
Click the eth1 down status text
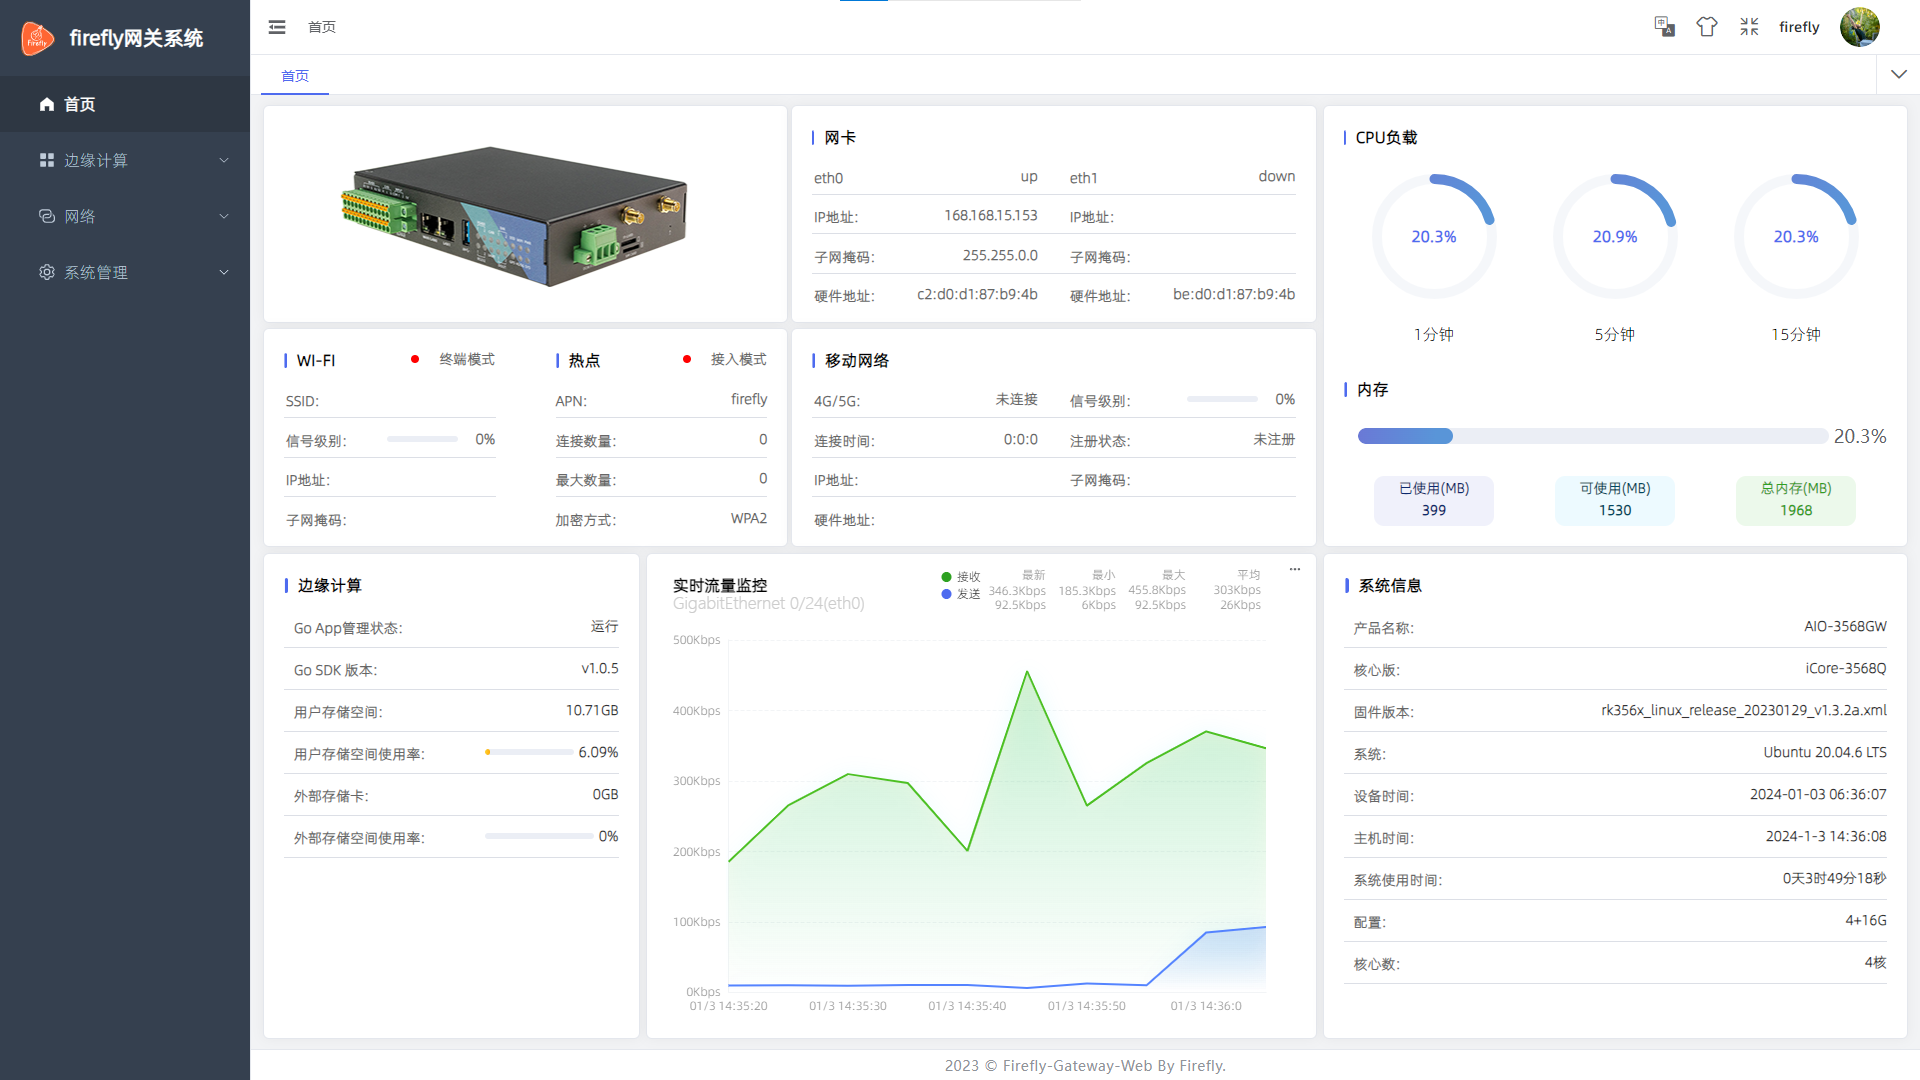[1277, 176]
